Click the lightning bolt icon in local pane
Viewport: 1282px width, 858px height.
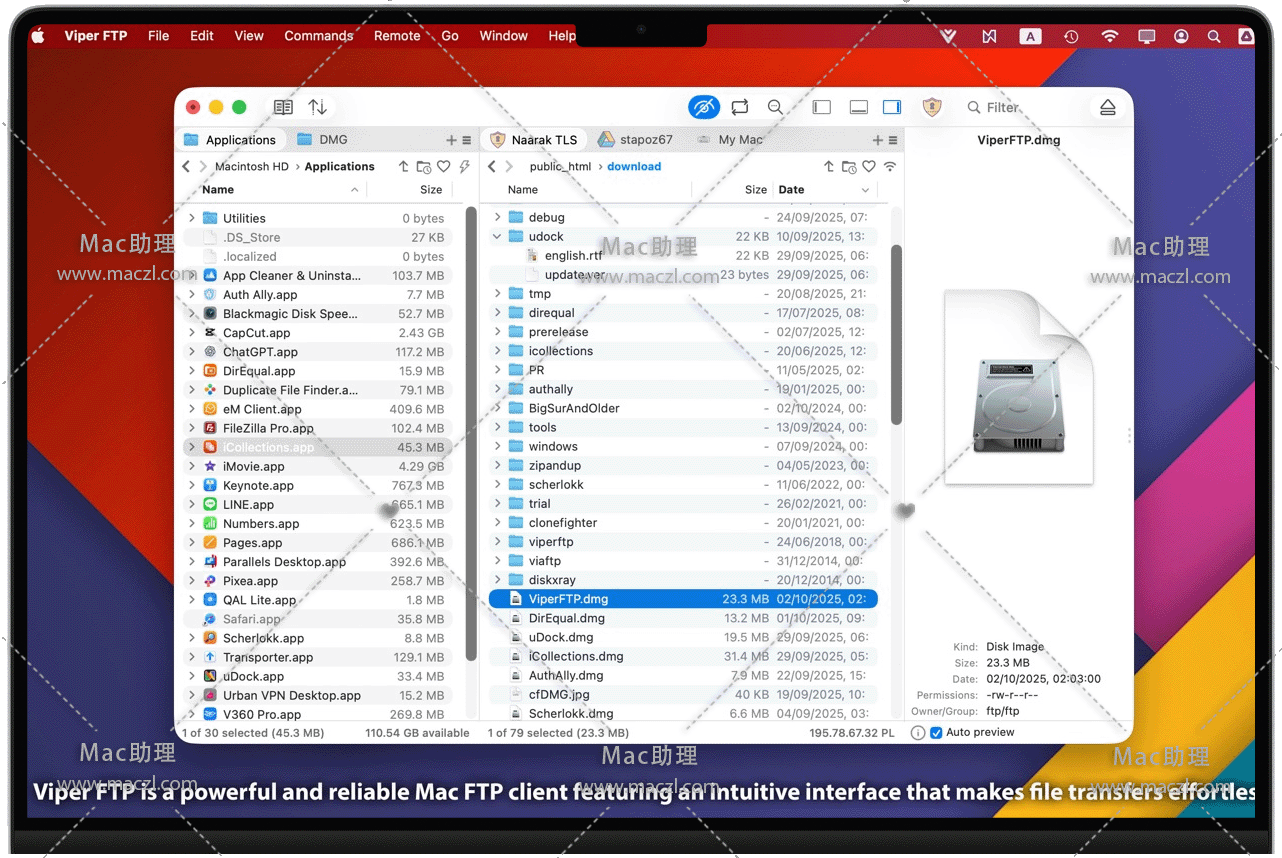[x=464, y=167]
